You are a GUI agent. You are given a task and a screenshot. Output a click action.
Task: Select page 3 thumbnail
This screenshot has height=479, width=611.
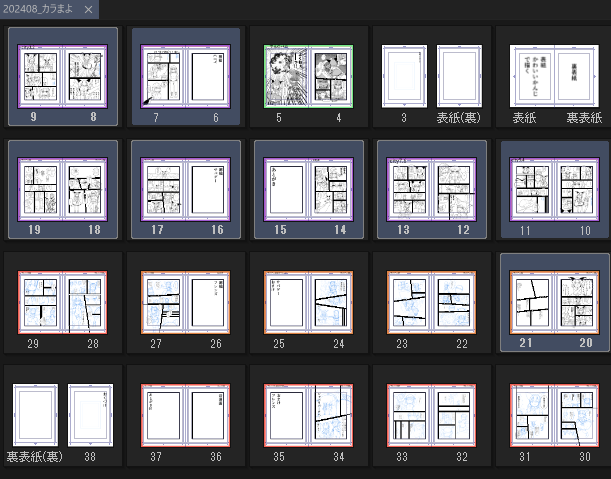(x=404, y=76)
